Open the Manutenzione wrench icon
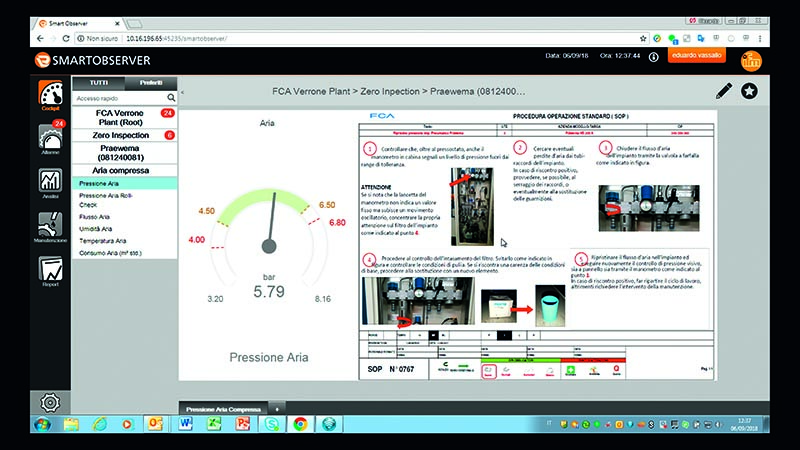 pyautogui.click(x=50, y=227)
